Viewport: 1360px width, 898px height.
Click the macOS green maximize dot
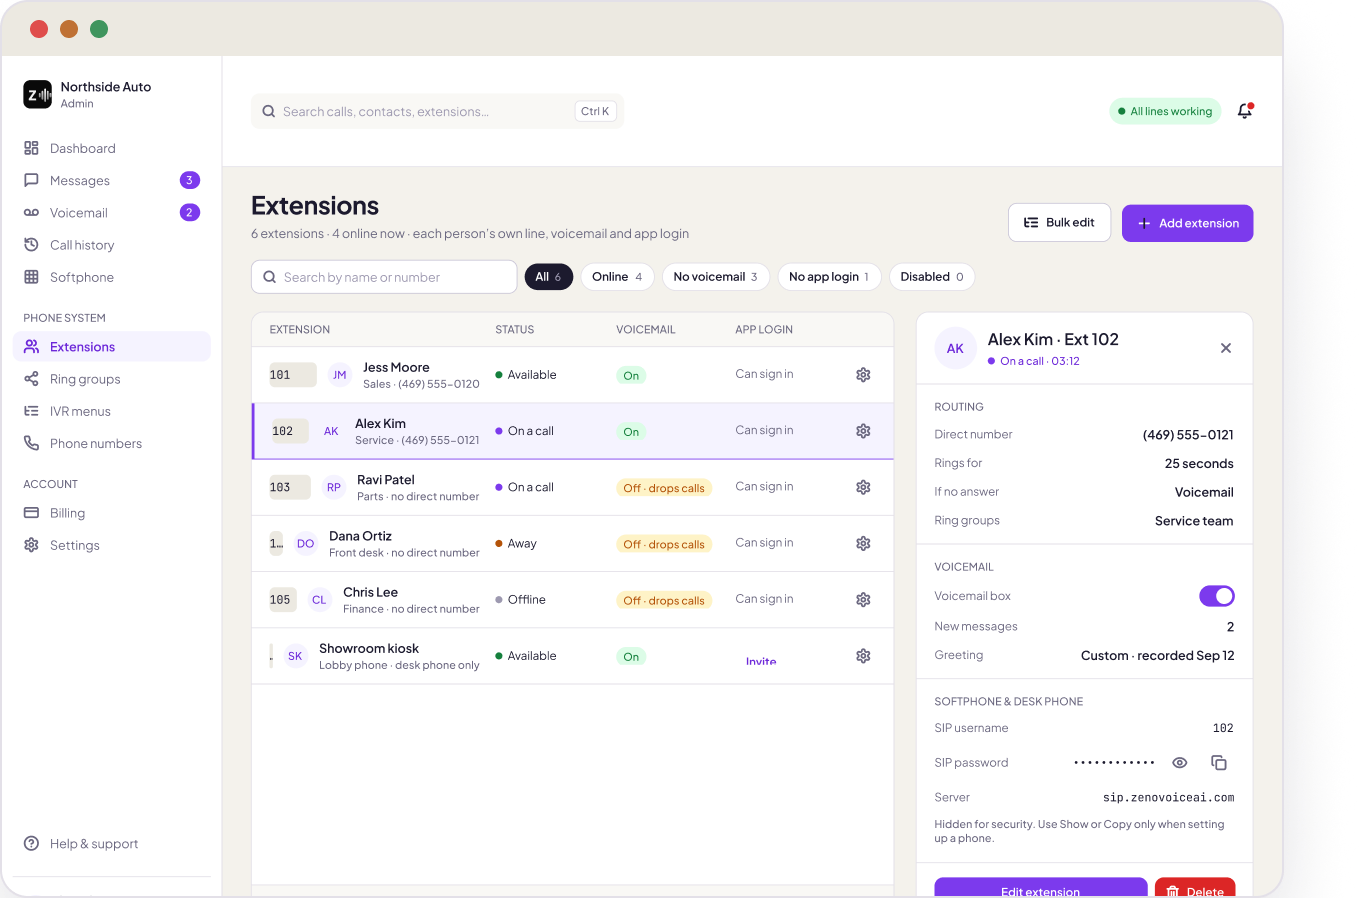pos(99,29)
